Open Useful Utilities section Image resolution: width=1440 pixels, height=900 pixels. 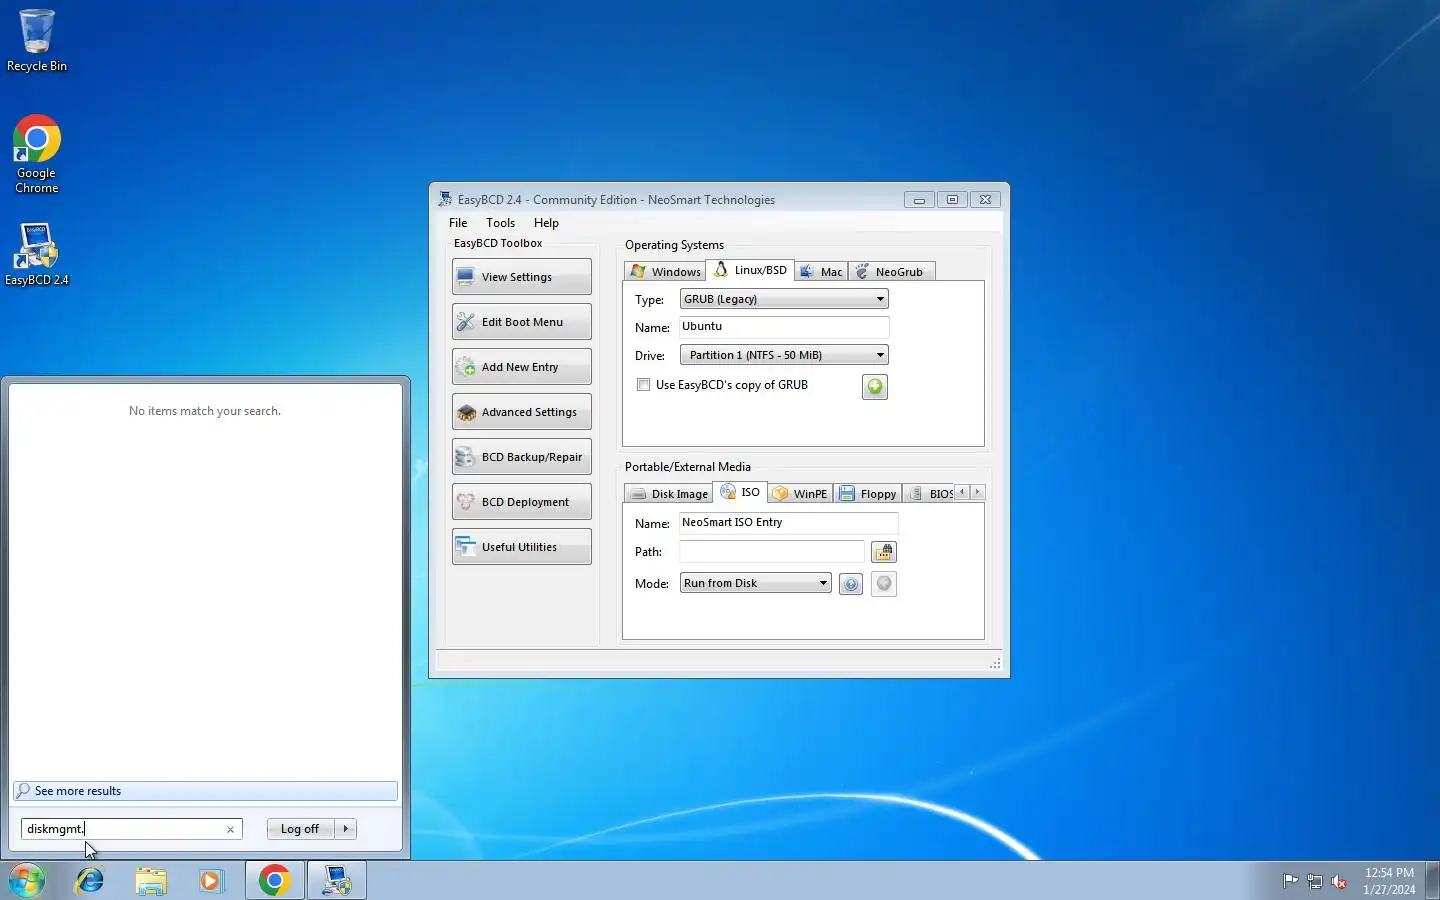coord(521,547)
